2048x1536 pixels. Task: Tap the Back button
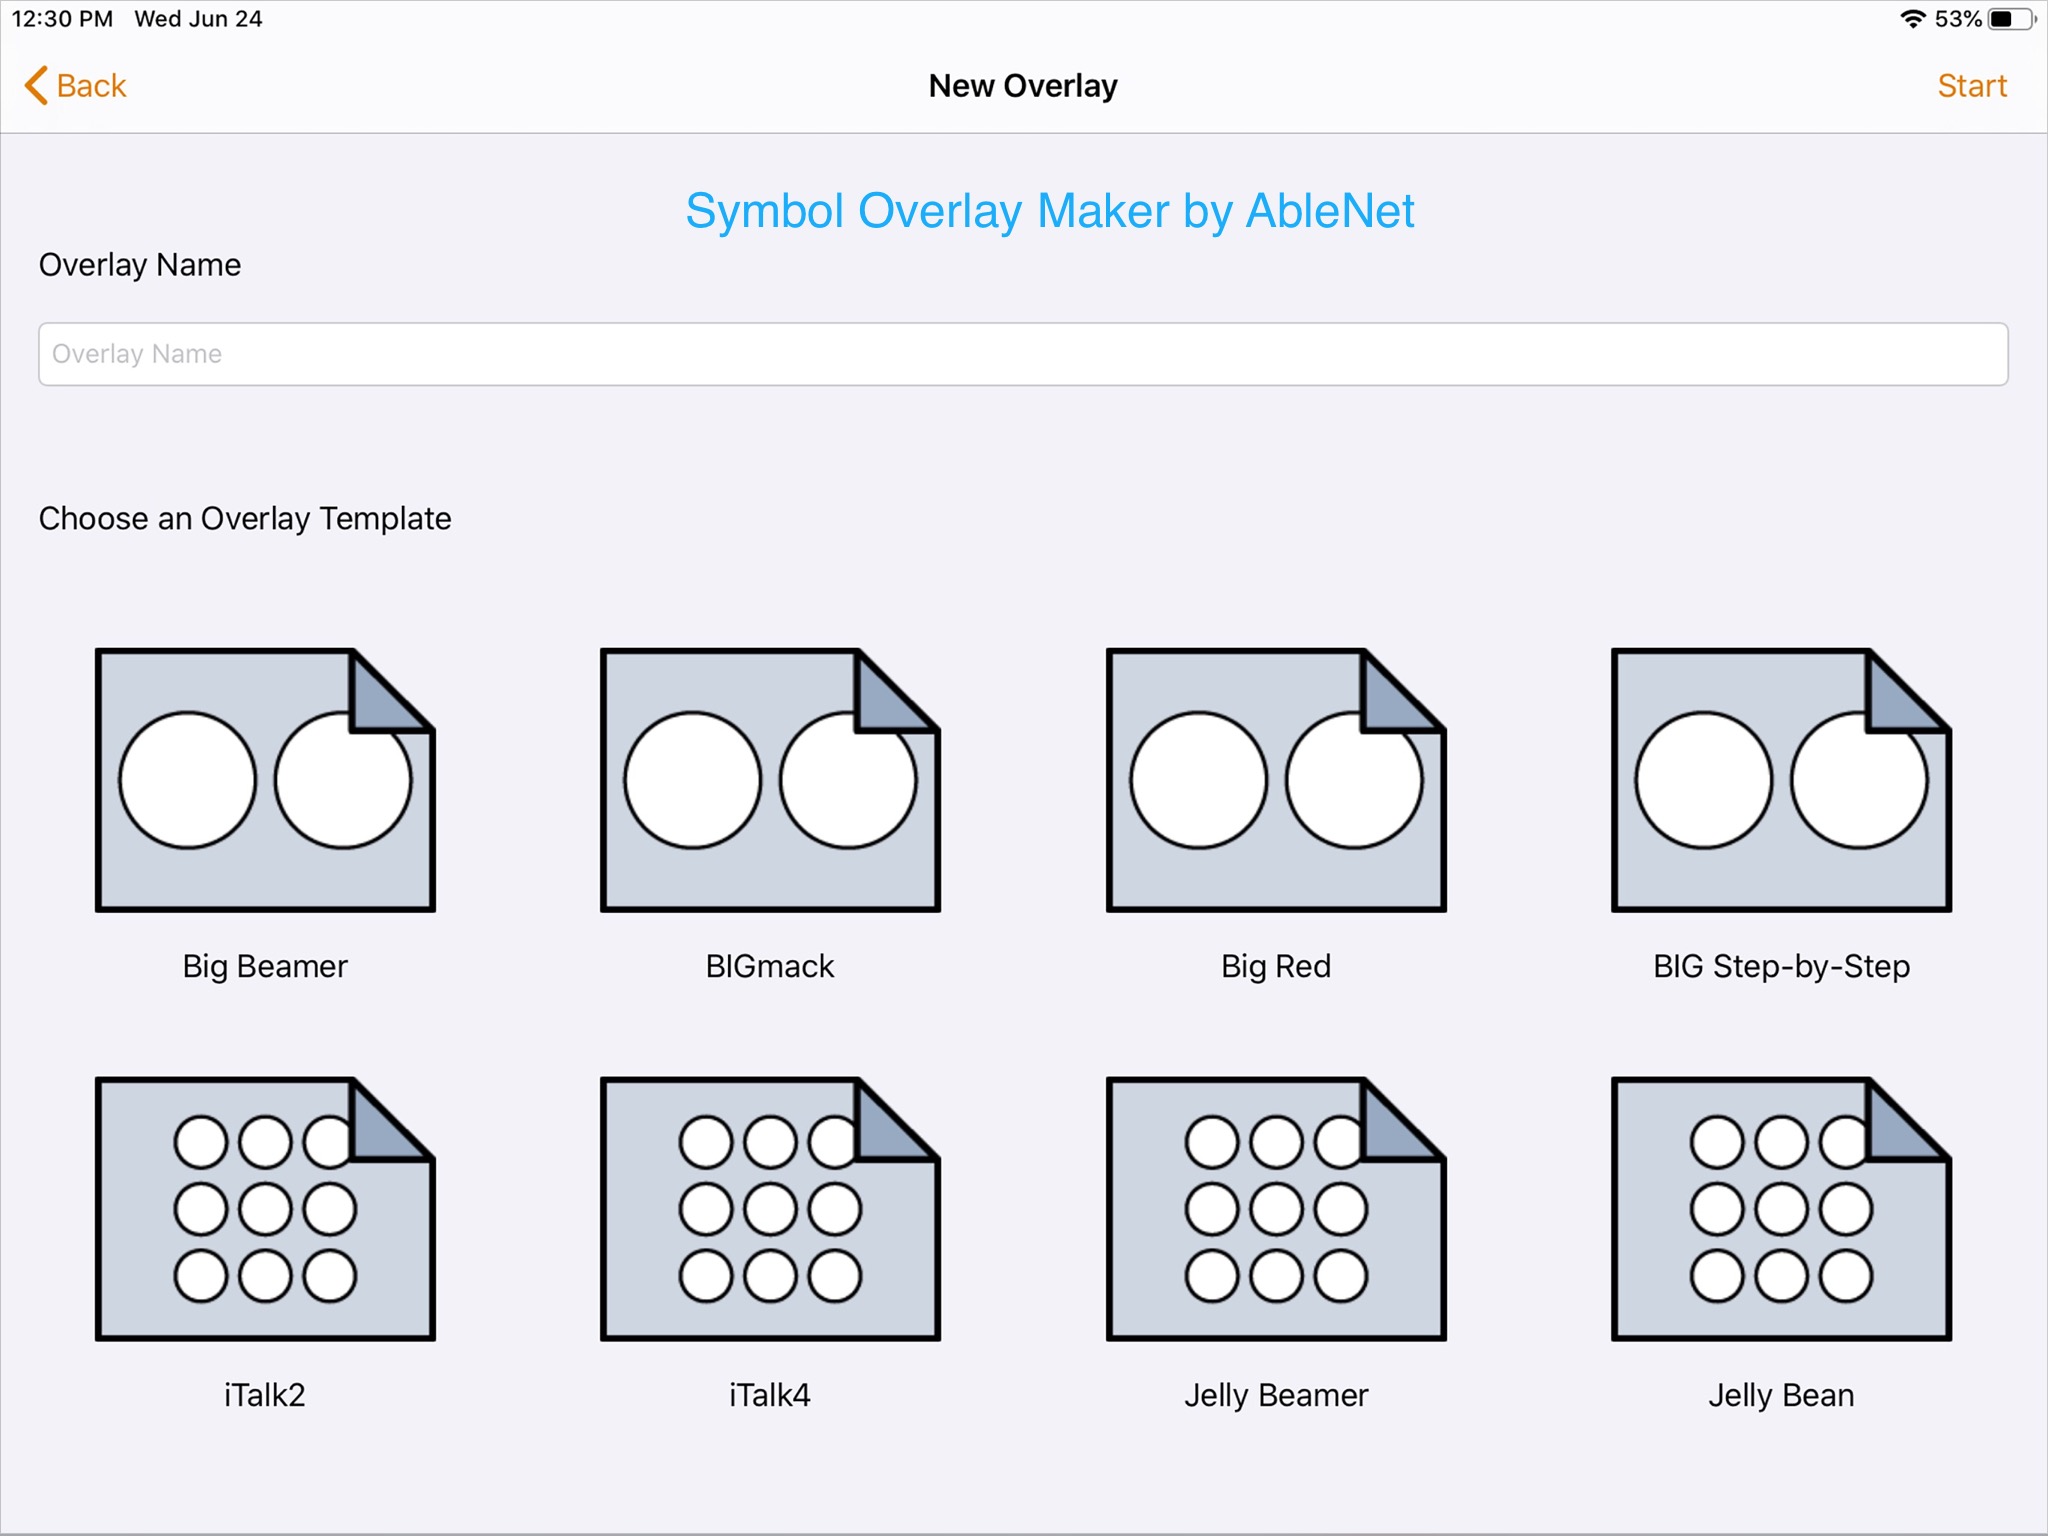pos(90,86)
